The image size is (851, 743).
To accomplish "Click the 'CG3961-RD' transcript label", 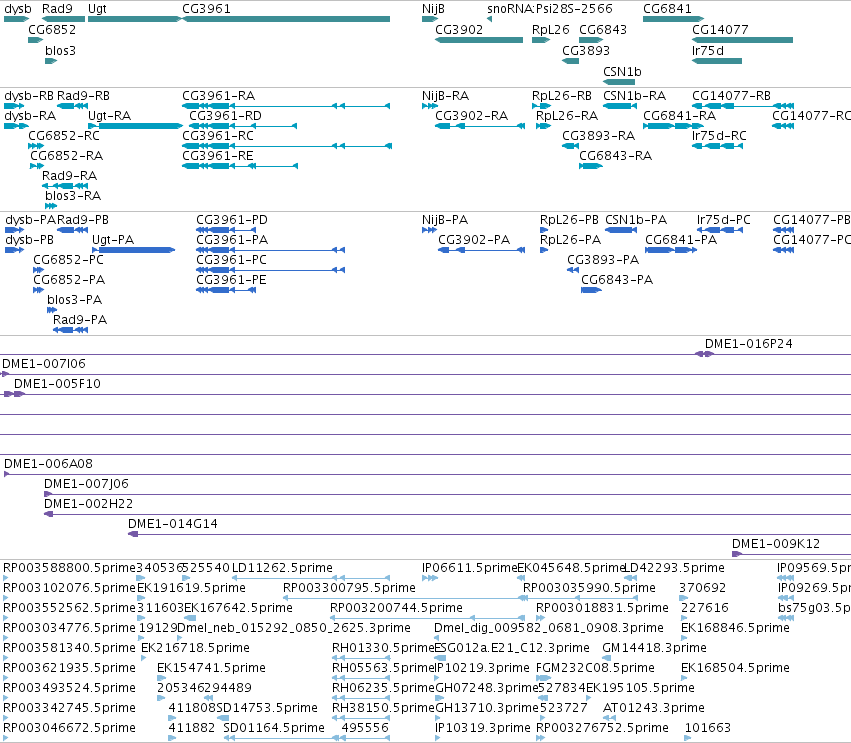I will (x=225, y=116).
